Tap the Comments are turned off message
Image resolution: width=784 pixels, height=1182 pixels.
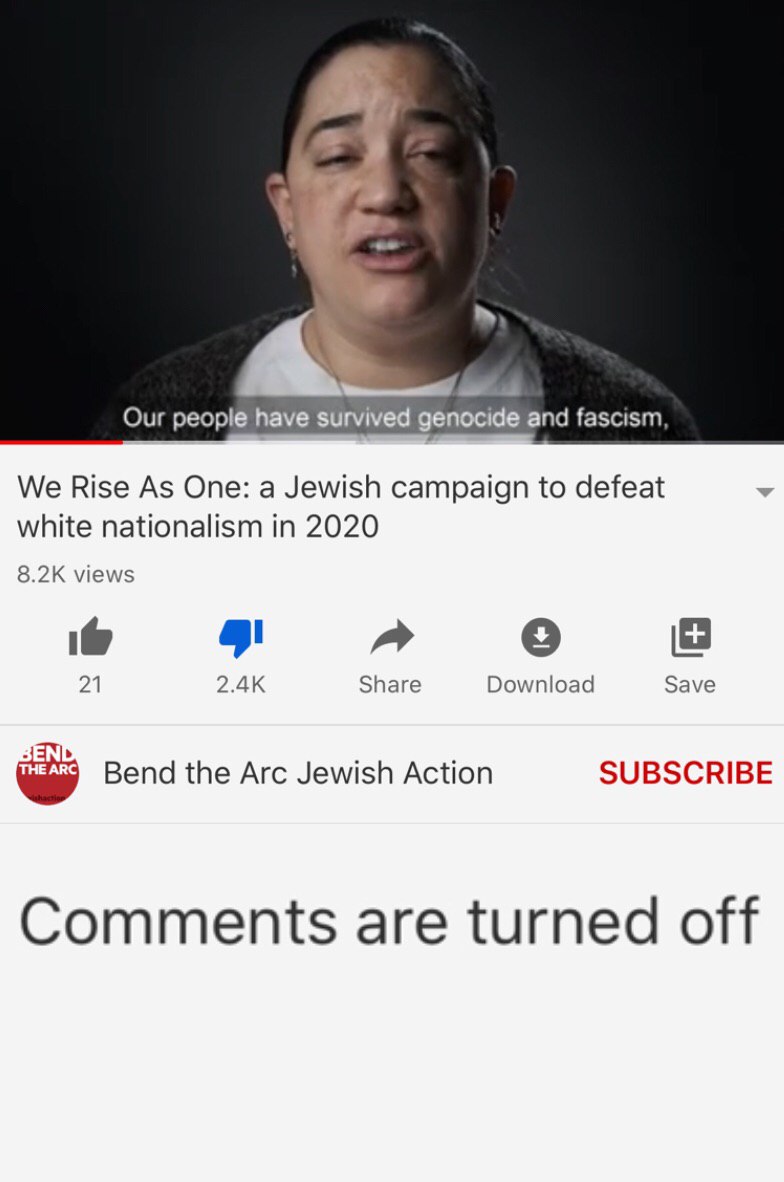tap(389, 920)
